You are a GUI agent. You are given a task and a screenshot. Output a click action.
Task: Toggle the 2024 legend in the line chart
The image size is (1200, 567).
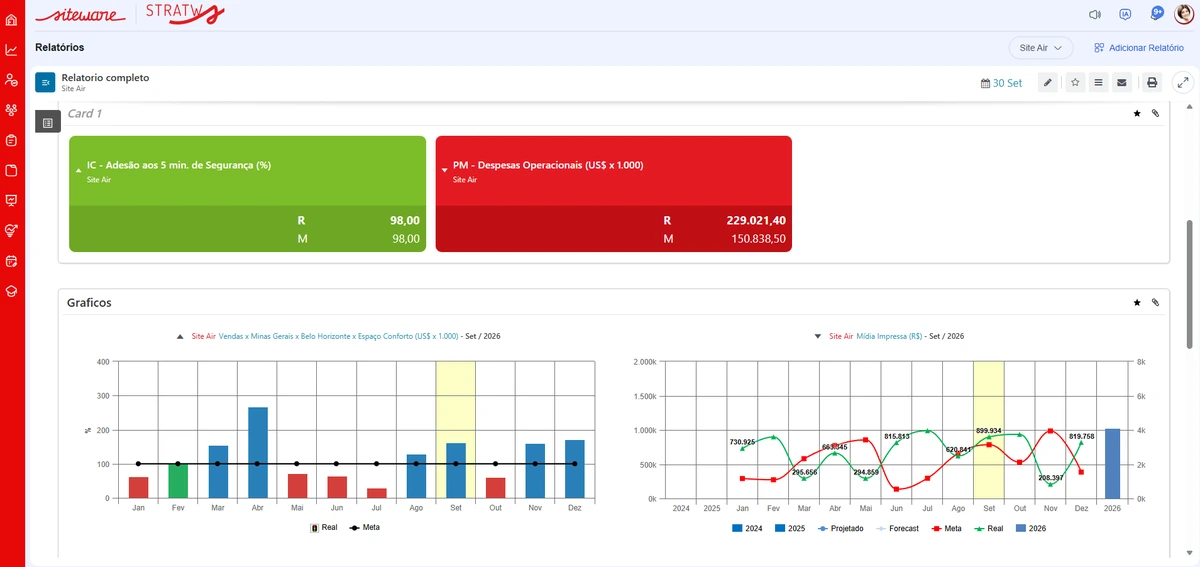748,527
